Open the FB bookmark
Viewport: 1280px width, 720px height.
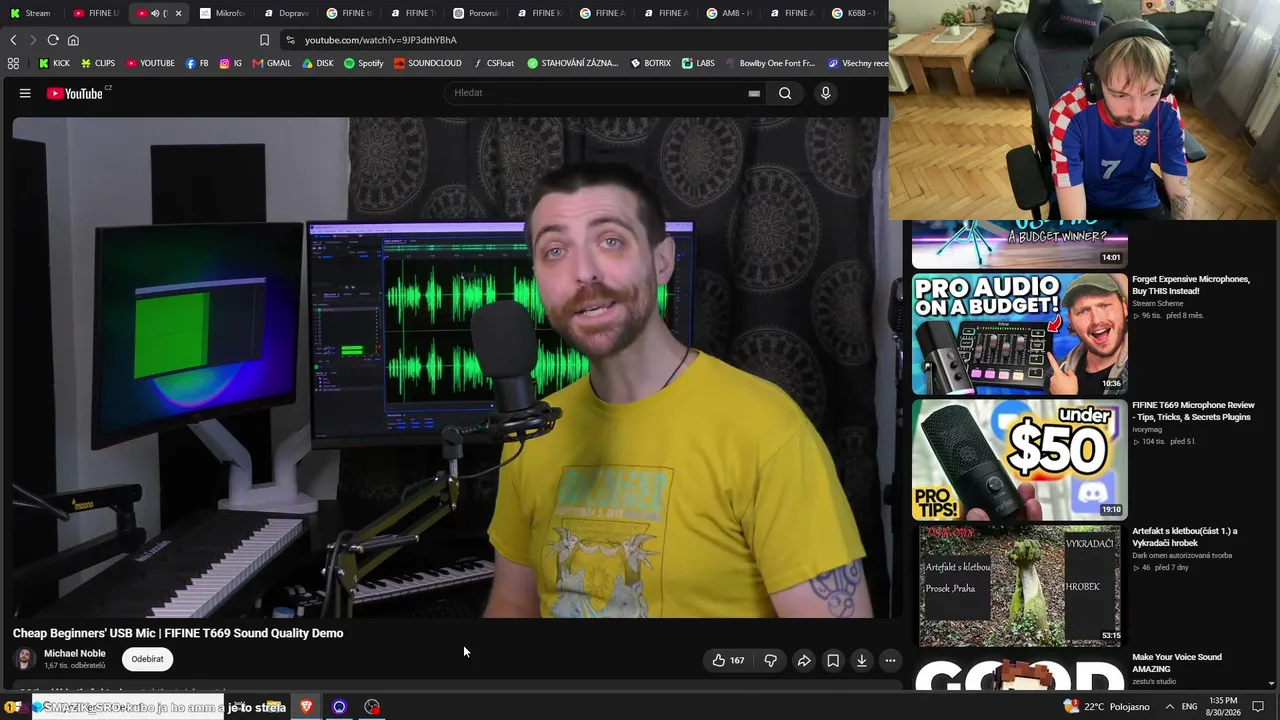197,63
